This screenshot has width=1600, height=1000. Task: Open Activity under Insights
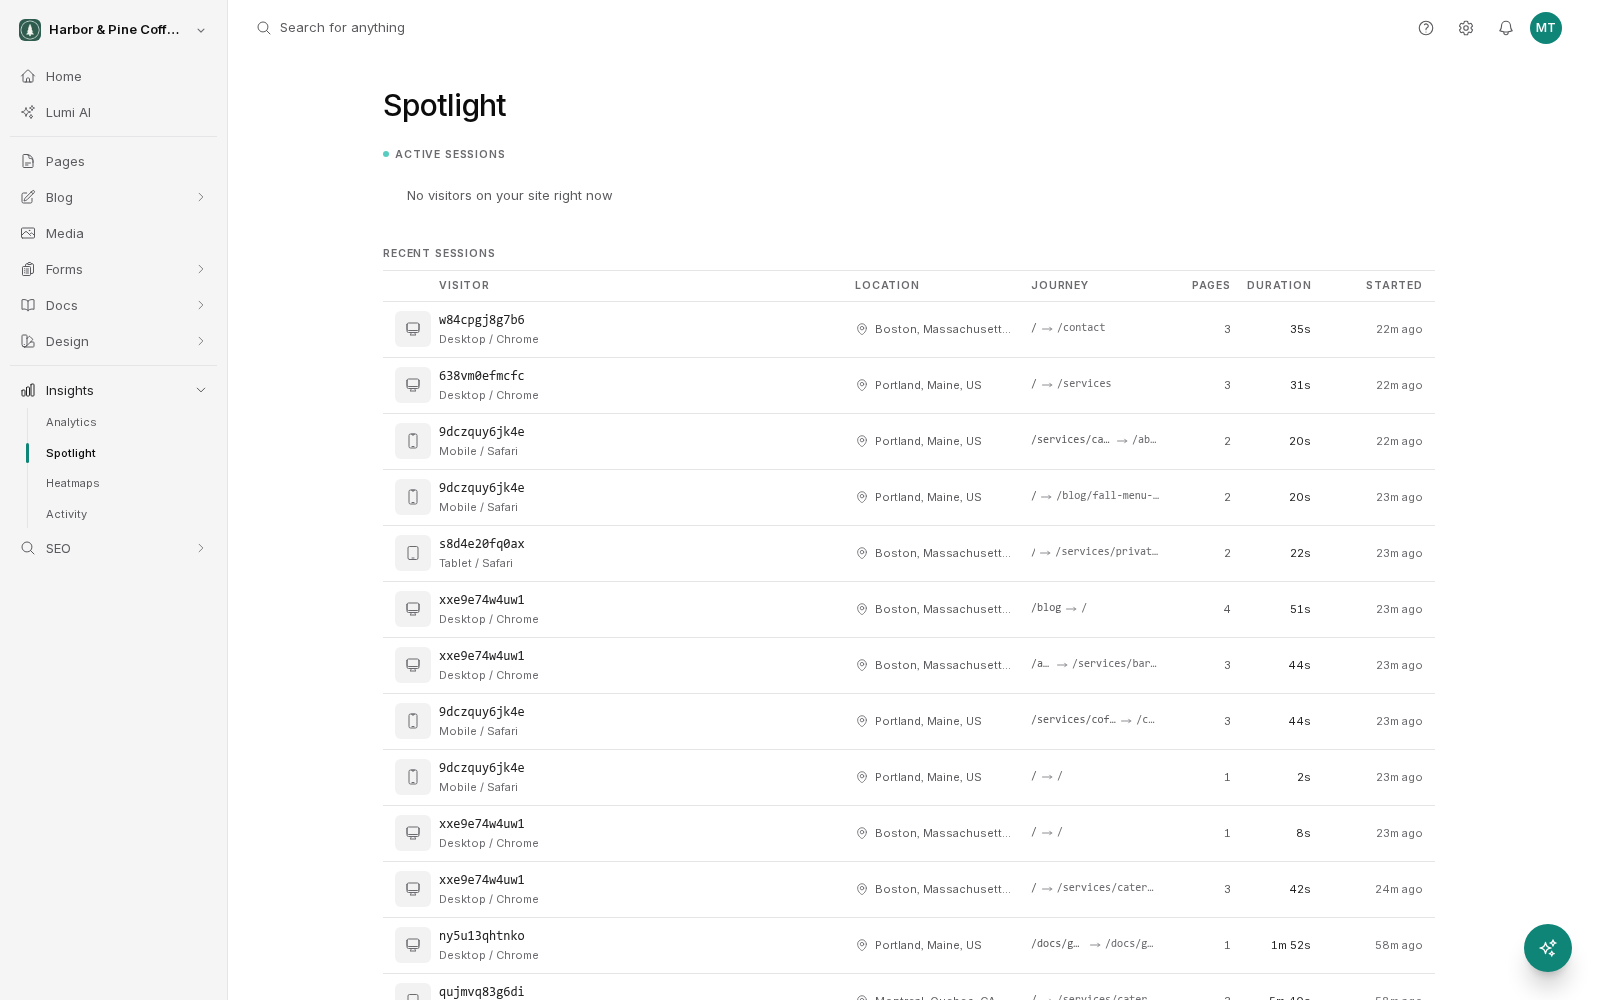[x=67, y=514]
